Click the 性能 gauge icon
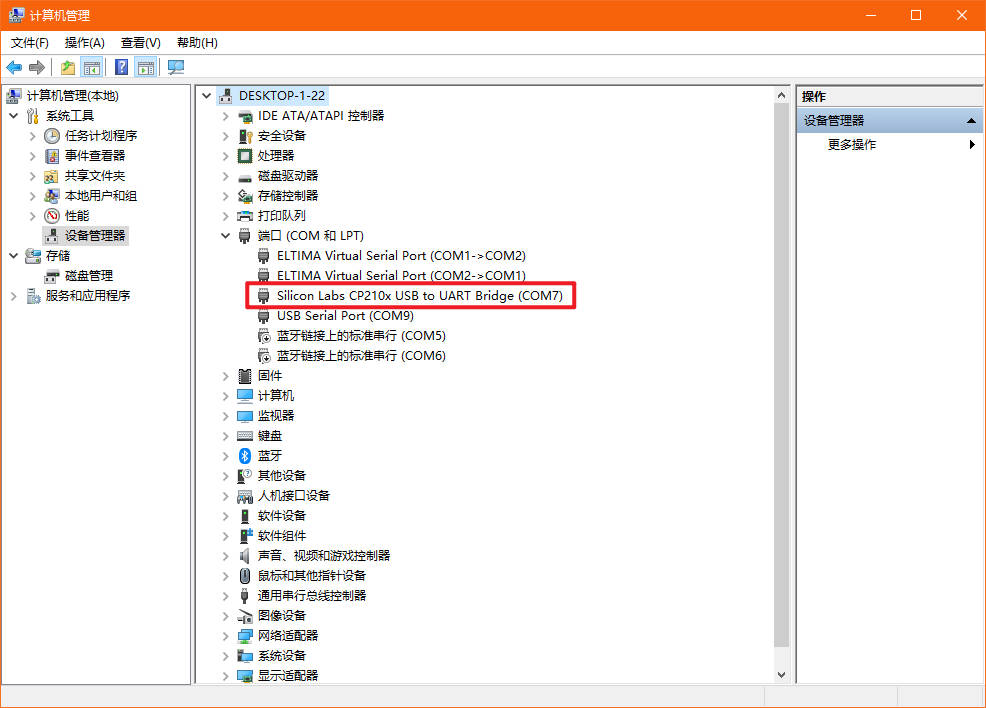Viewport: 986px width, 708px height. click(x=52, y=215)
